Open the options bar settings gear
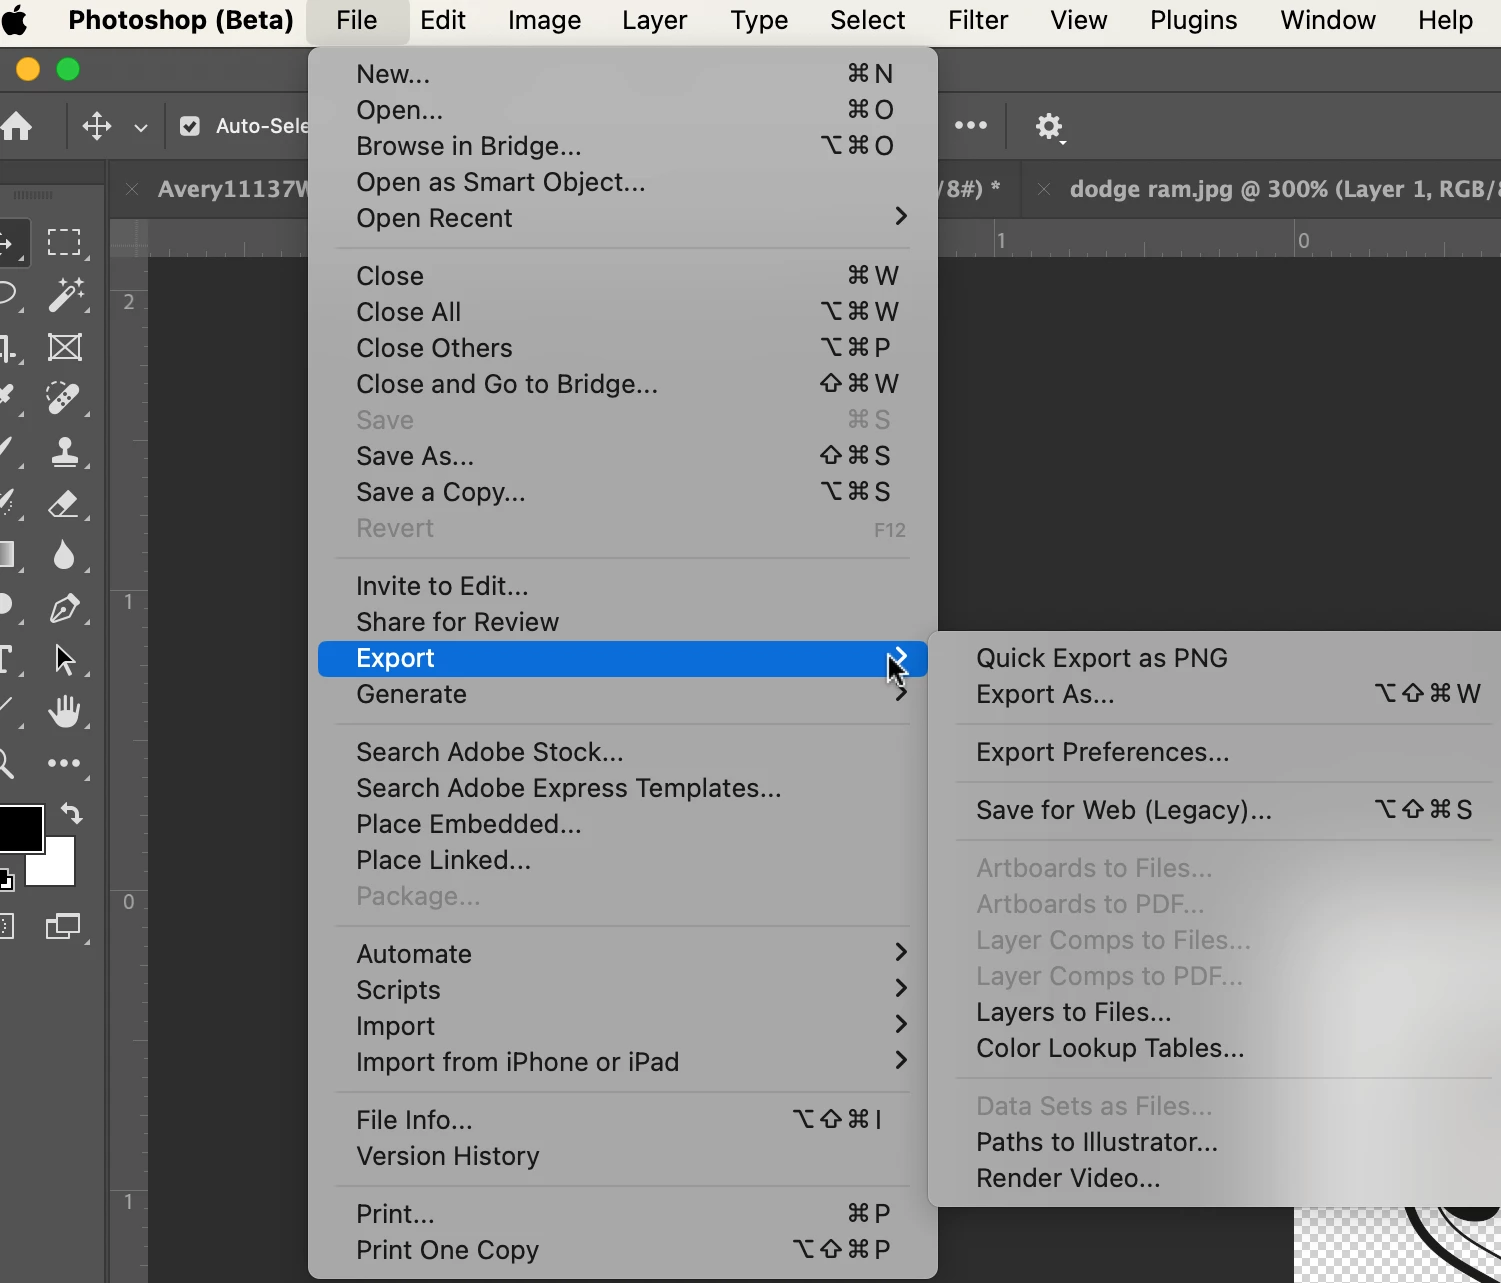 [1049, 127]
